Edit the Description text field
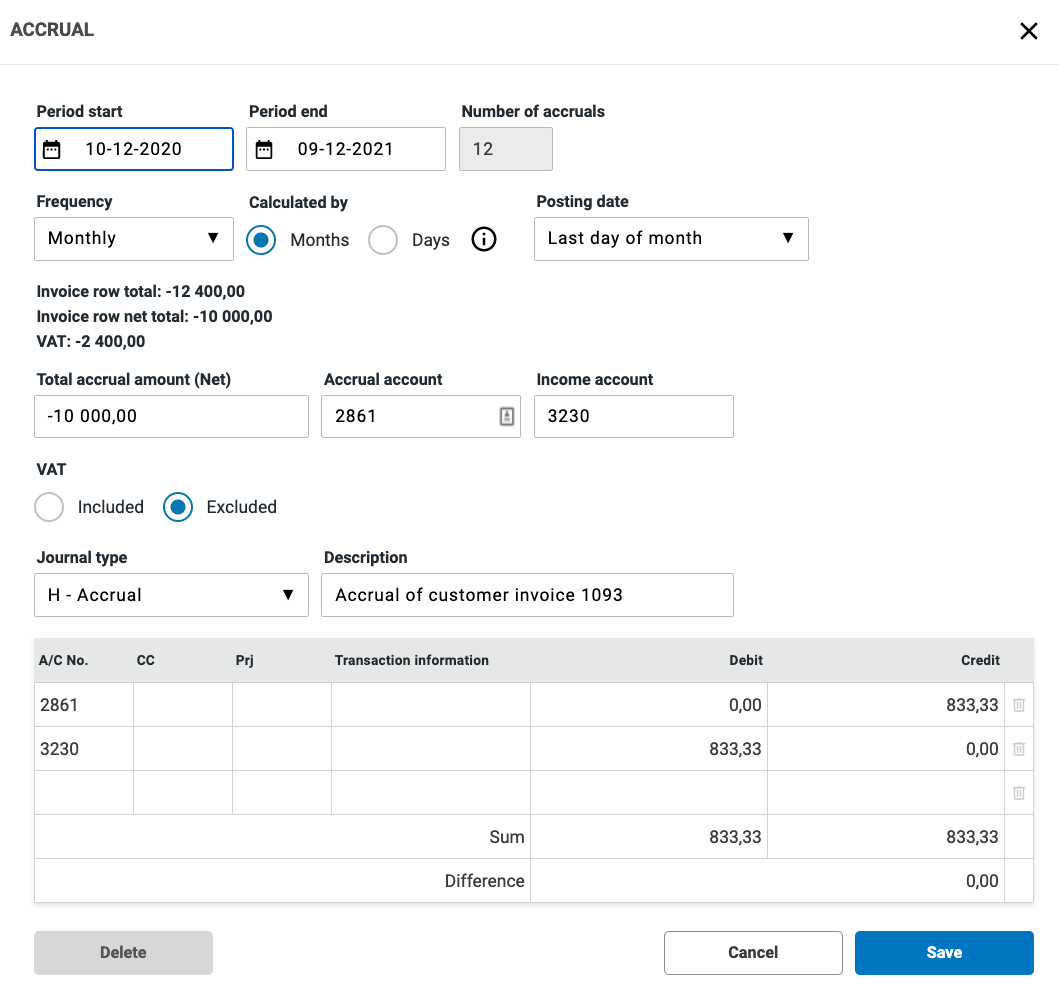This screenshot has width=1059, height=985. point(527,595)
